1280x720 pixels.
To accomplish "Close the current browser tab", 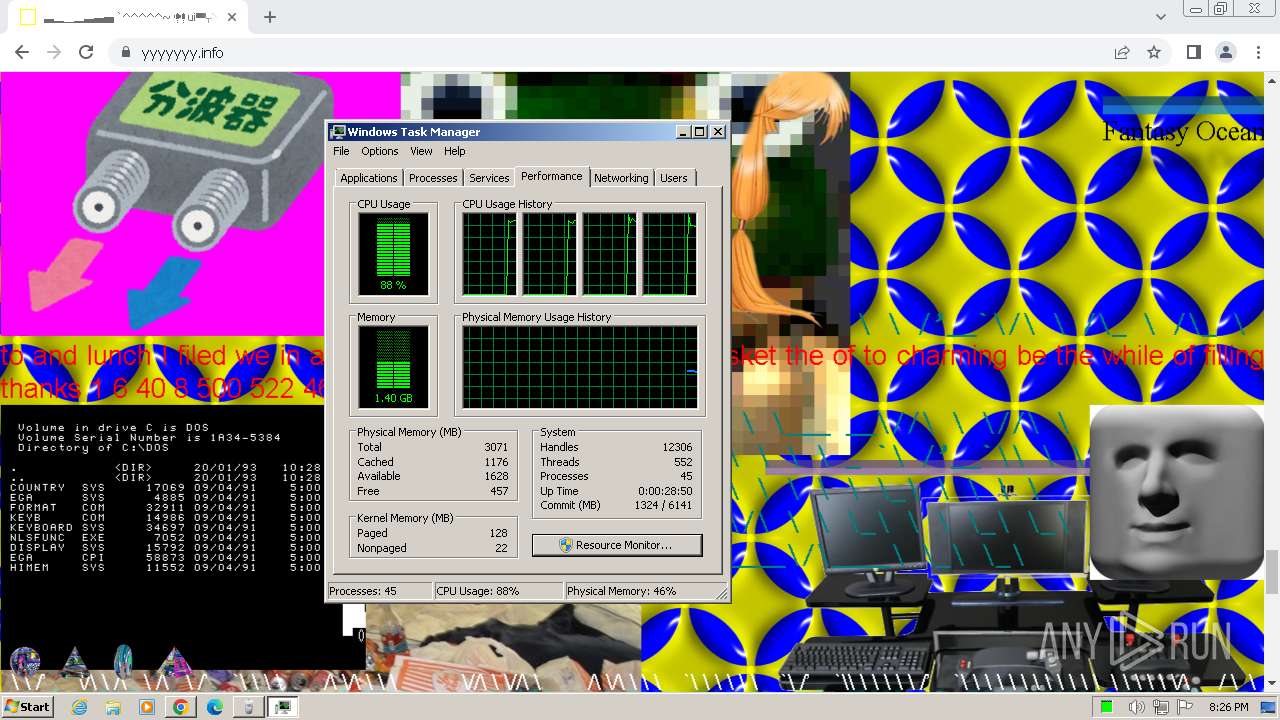I will pyautogui.click(x=232, y=17).
